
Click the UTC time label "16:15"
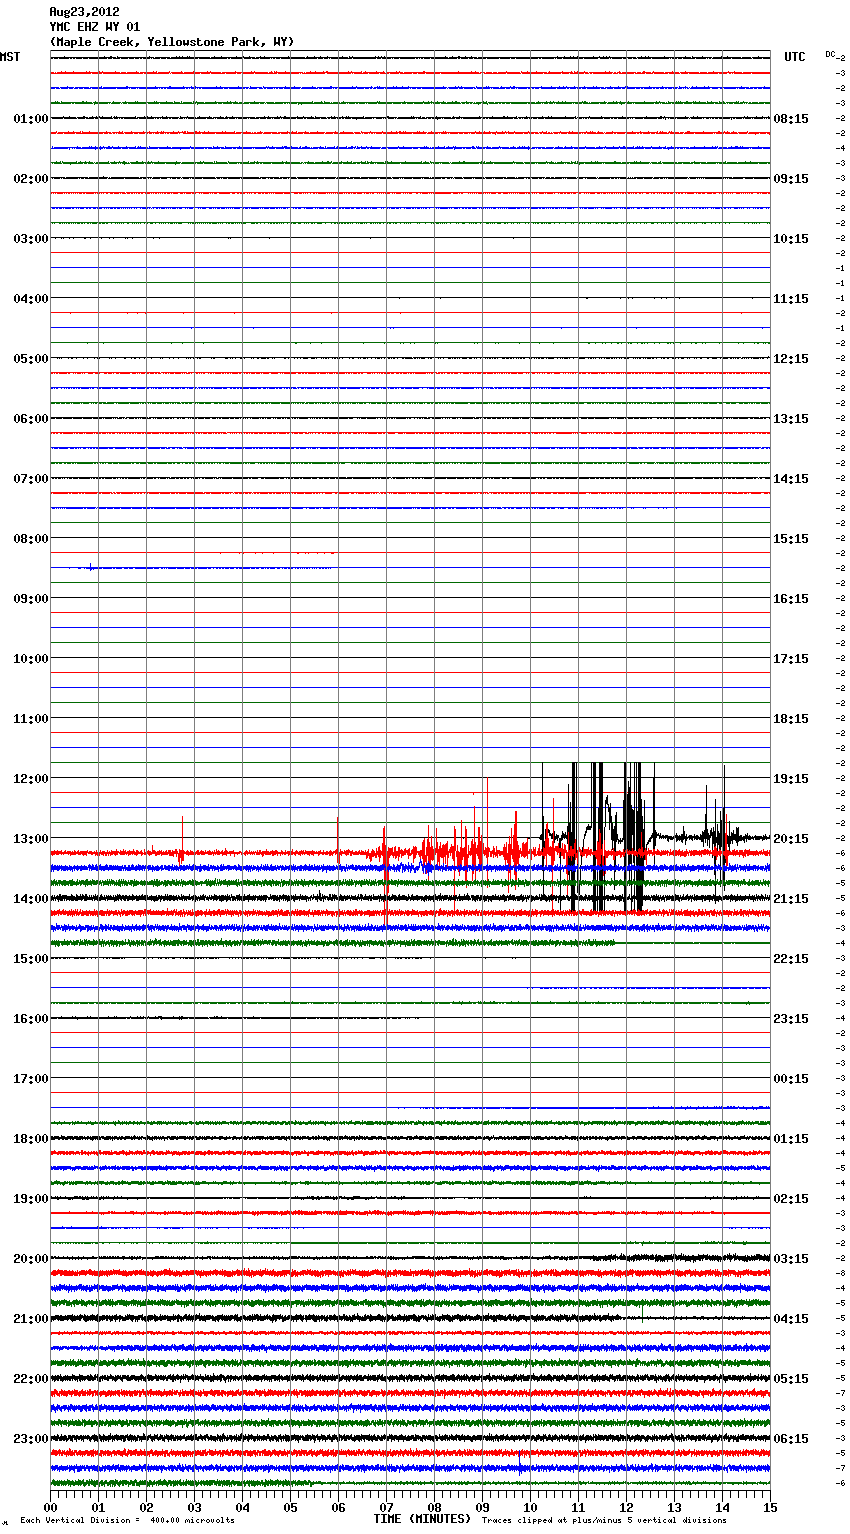tap(791, 599)
